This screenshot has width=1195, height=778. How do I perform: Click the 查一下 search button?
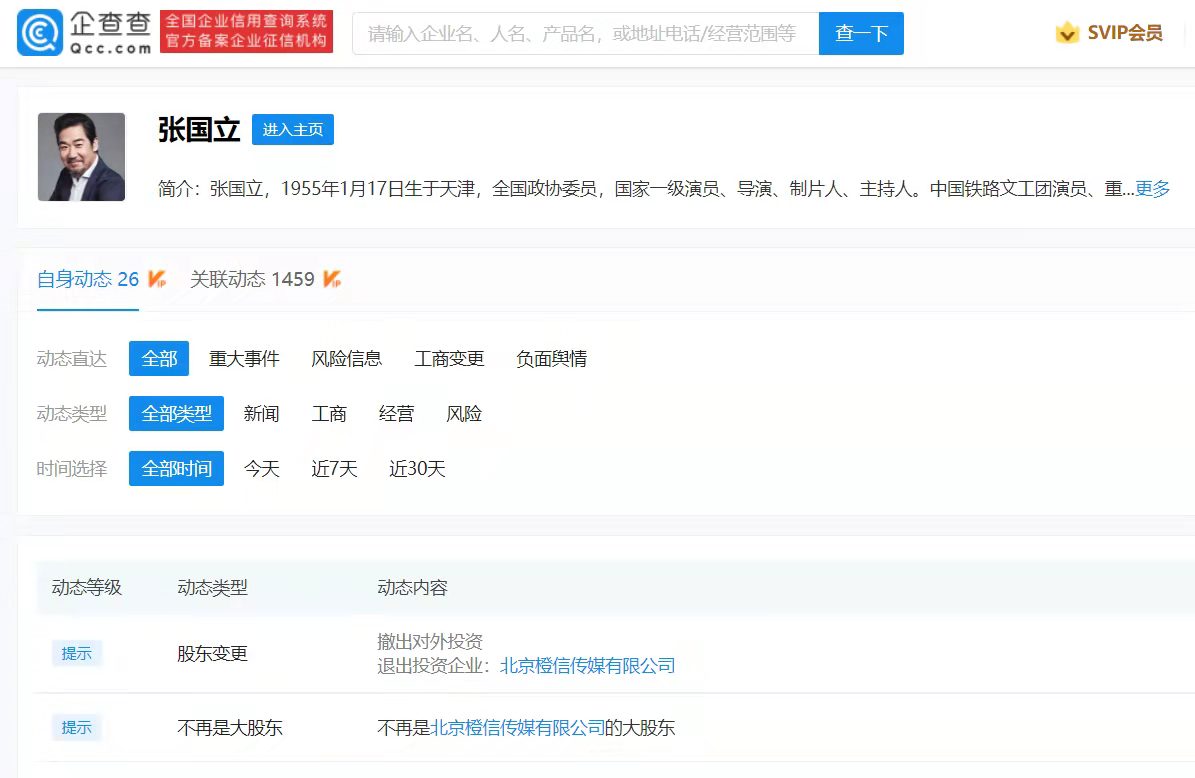861,34
